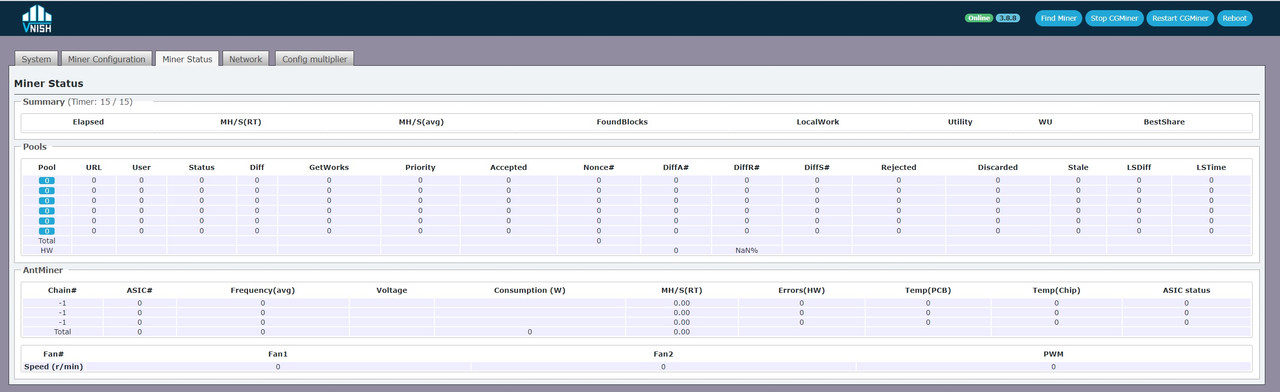The image size is (1280, 392).
Task: Click the AntMiner section legend
Action: point(43,269)
